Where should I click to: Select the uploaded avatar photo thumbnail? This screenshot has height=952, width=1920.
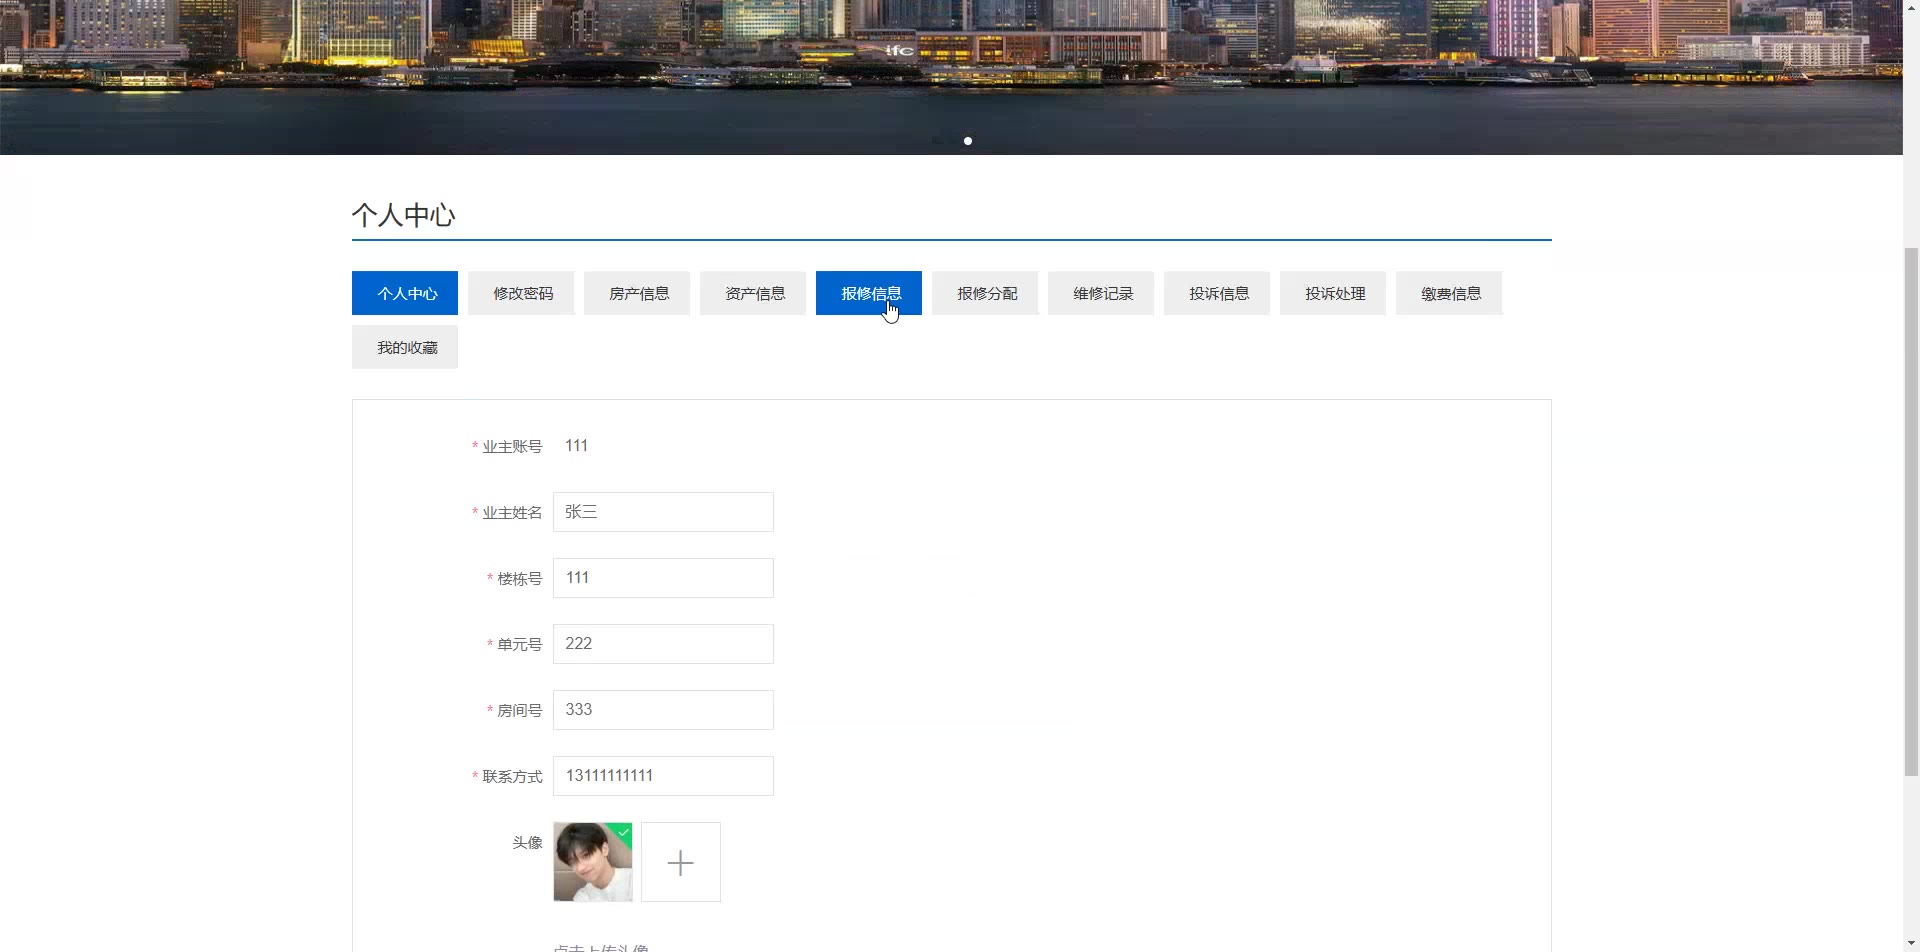coord(592,862)
